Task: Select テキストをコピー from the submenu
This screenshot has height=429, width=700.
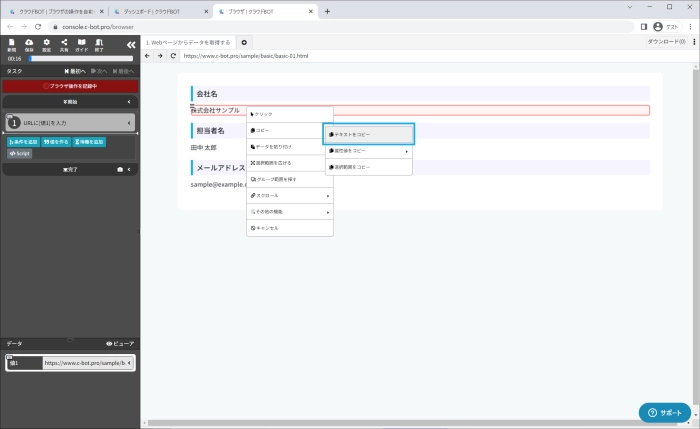Action: 368,134
